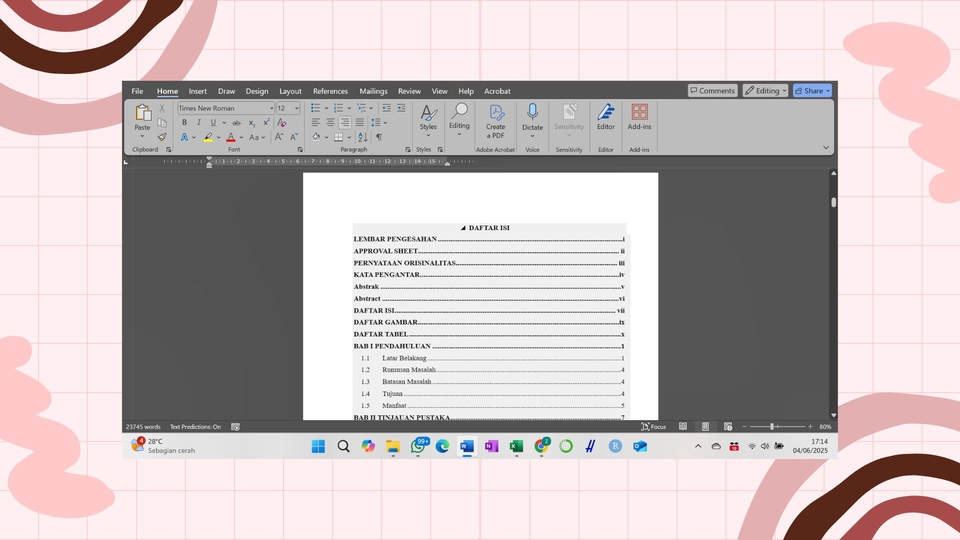Click the Comments button
Image resolution: width=960 pixels, height=540 pixels.
pos(713,91)
